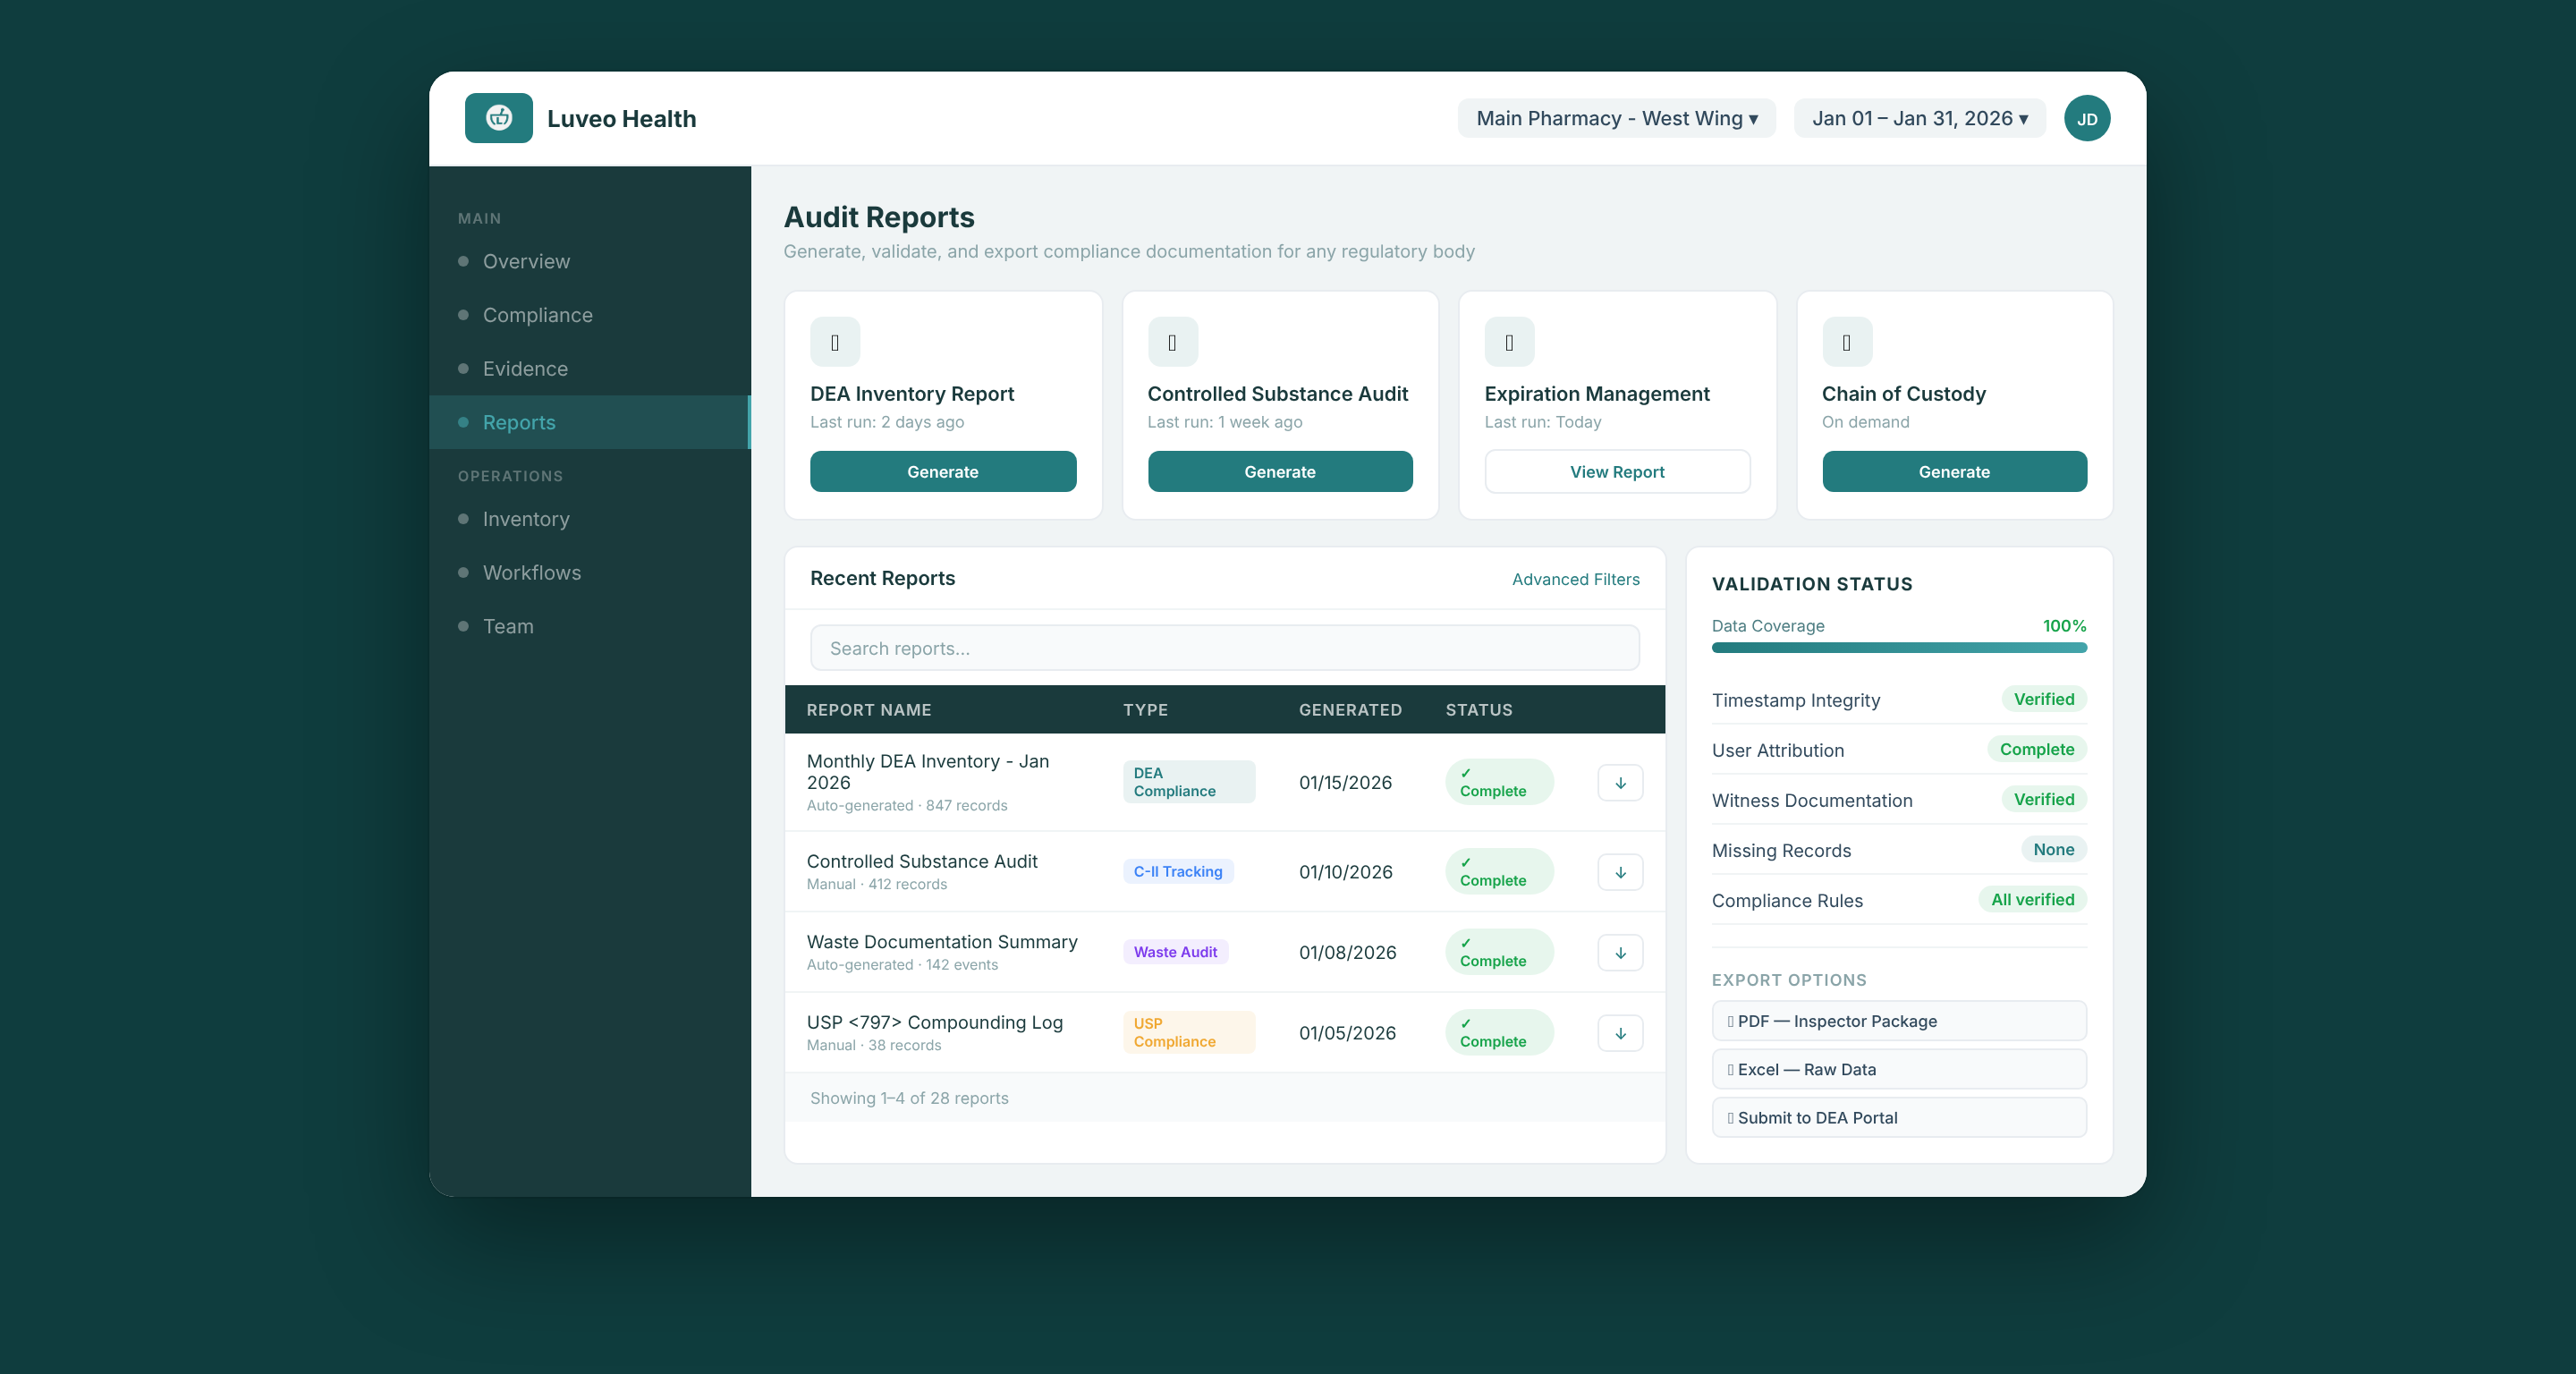Click Complete status for USP Compounding Log
This screenshot has width=2576, height=1374.
click(1499, 1033)
